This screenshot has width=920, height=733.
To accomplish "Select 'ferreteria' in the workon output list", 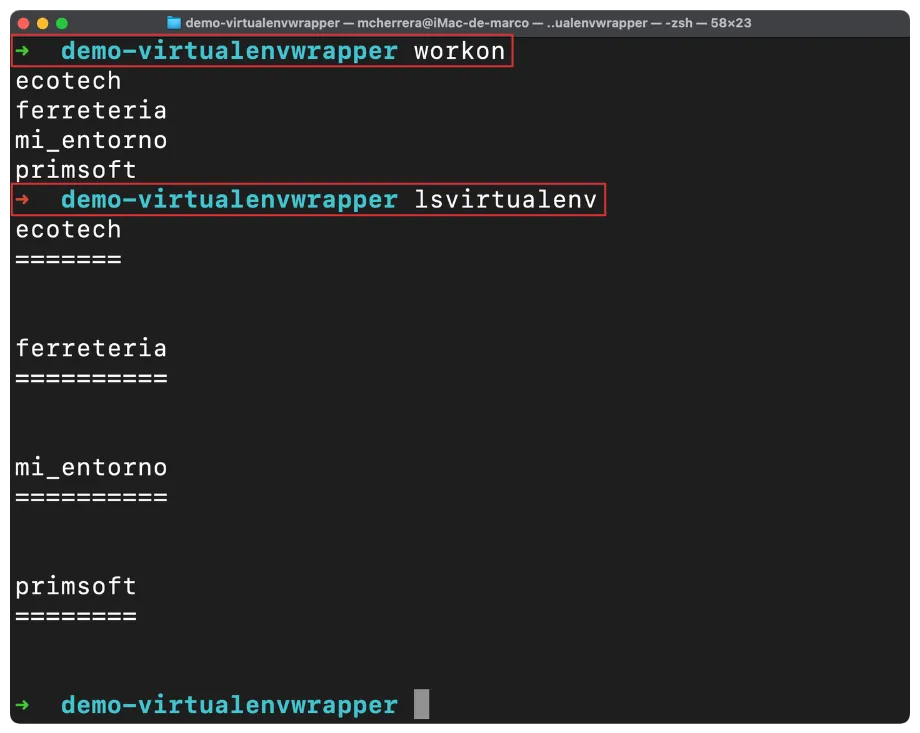I will tap(91, 111).
